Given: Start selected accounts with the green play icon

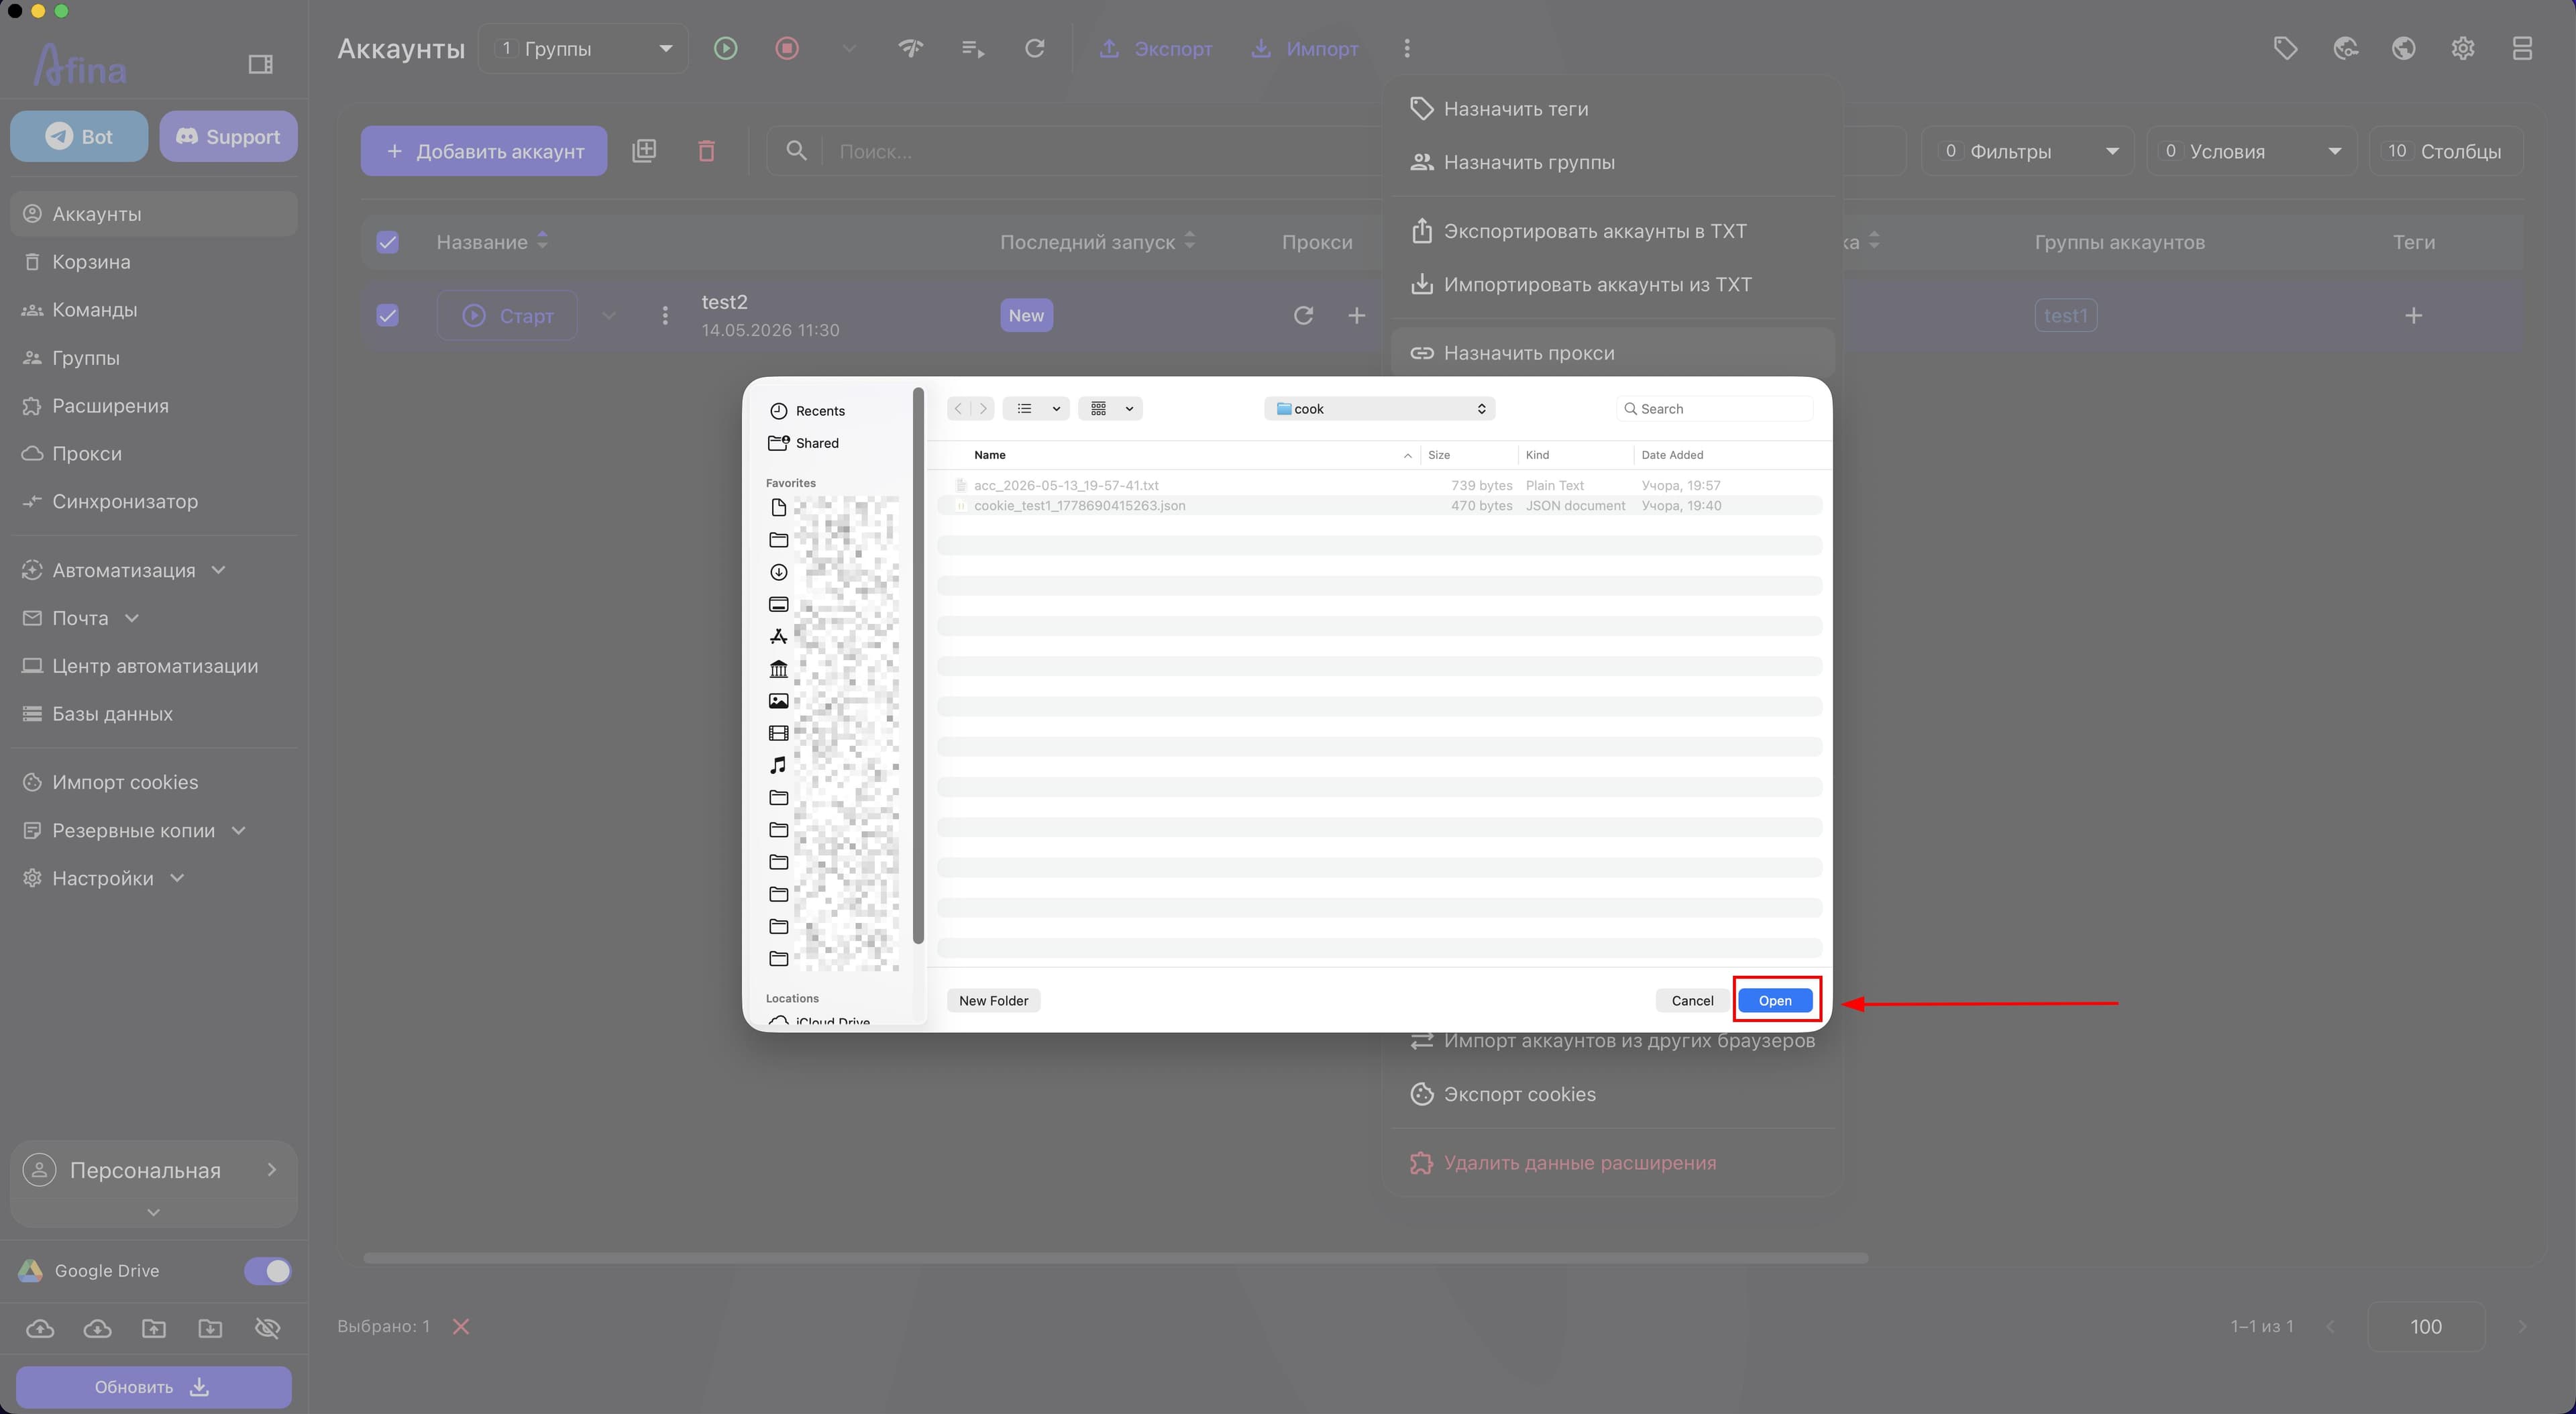Looking at the screenshot, I should 726,48.
